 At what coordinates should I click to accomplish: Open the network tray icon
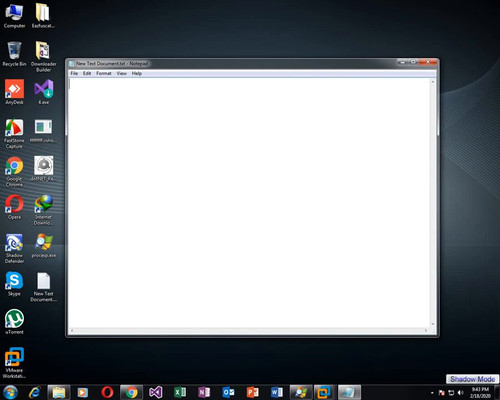(451, 393)
